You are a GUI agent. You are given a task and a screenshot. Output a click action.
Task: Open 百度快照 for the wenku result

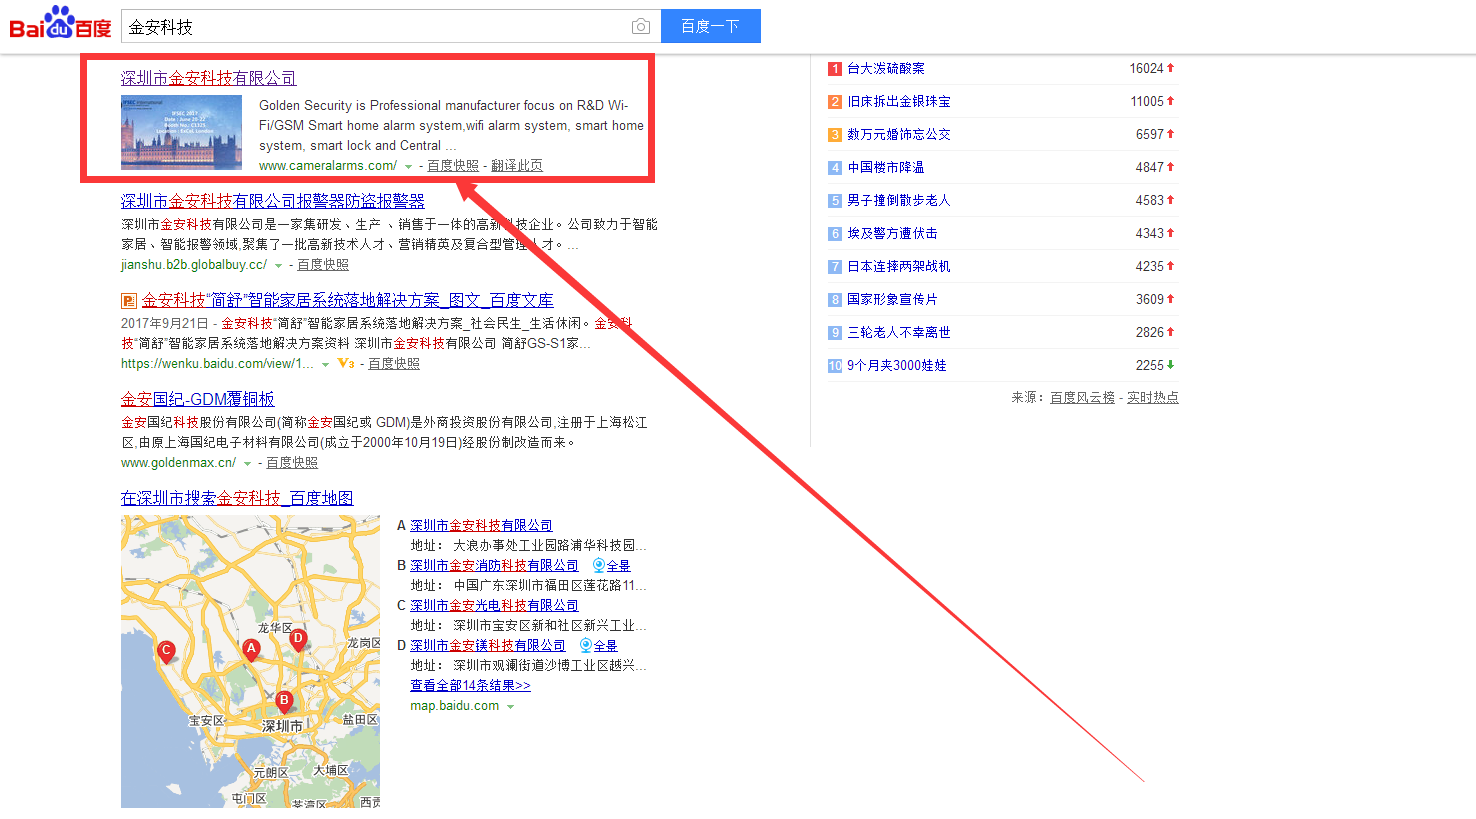394,364
